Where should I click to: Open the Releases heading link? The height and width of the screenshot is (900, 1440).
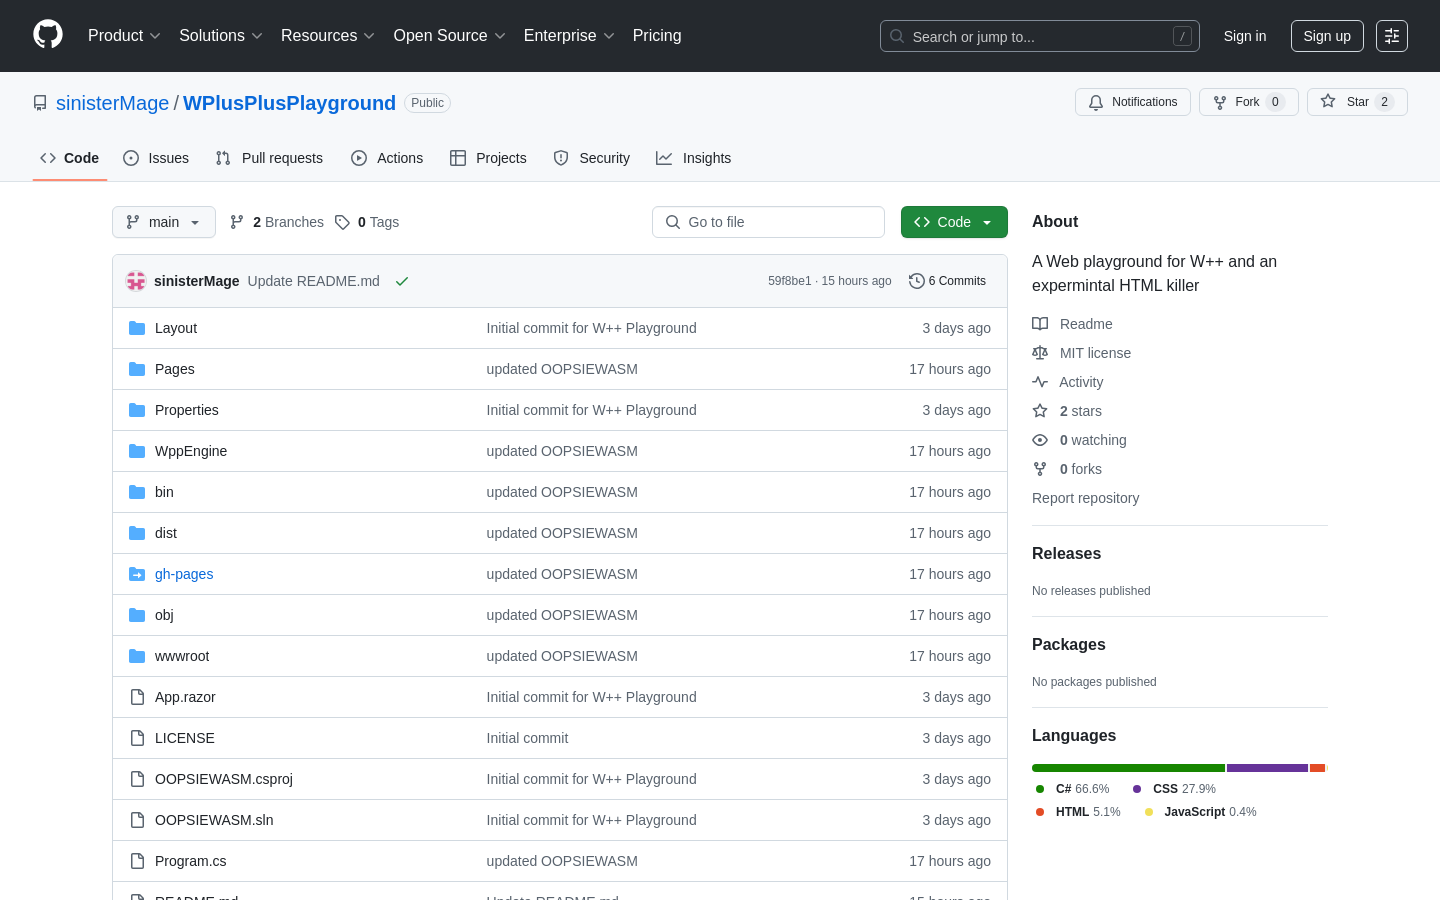(1066, 554)
